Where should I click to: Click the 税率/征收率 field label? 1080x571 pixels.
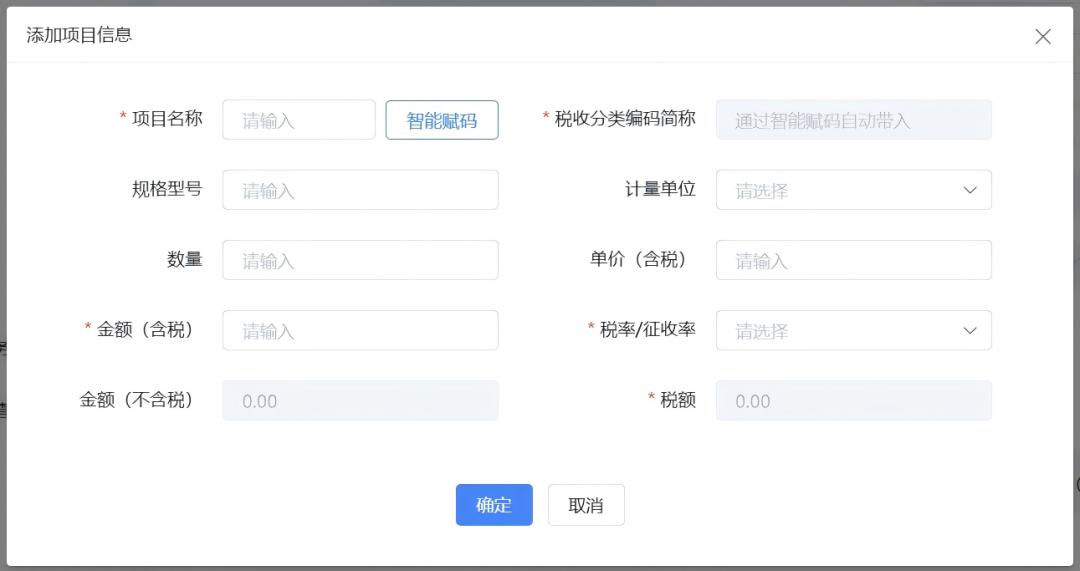coord(647,329)
